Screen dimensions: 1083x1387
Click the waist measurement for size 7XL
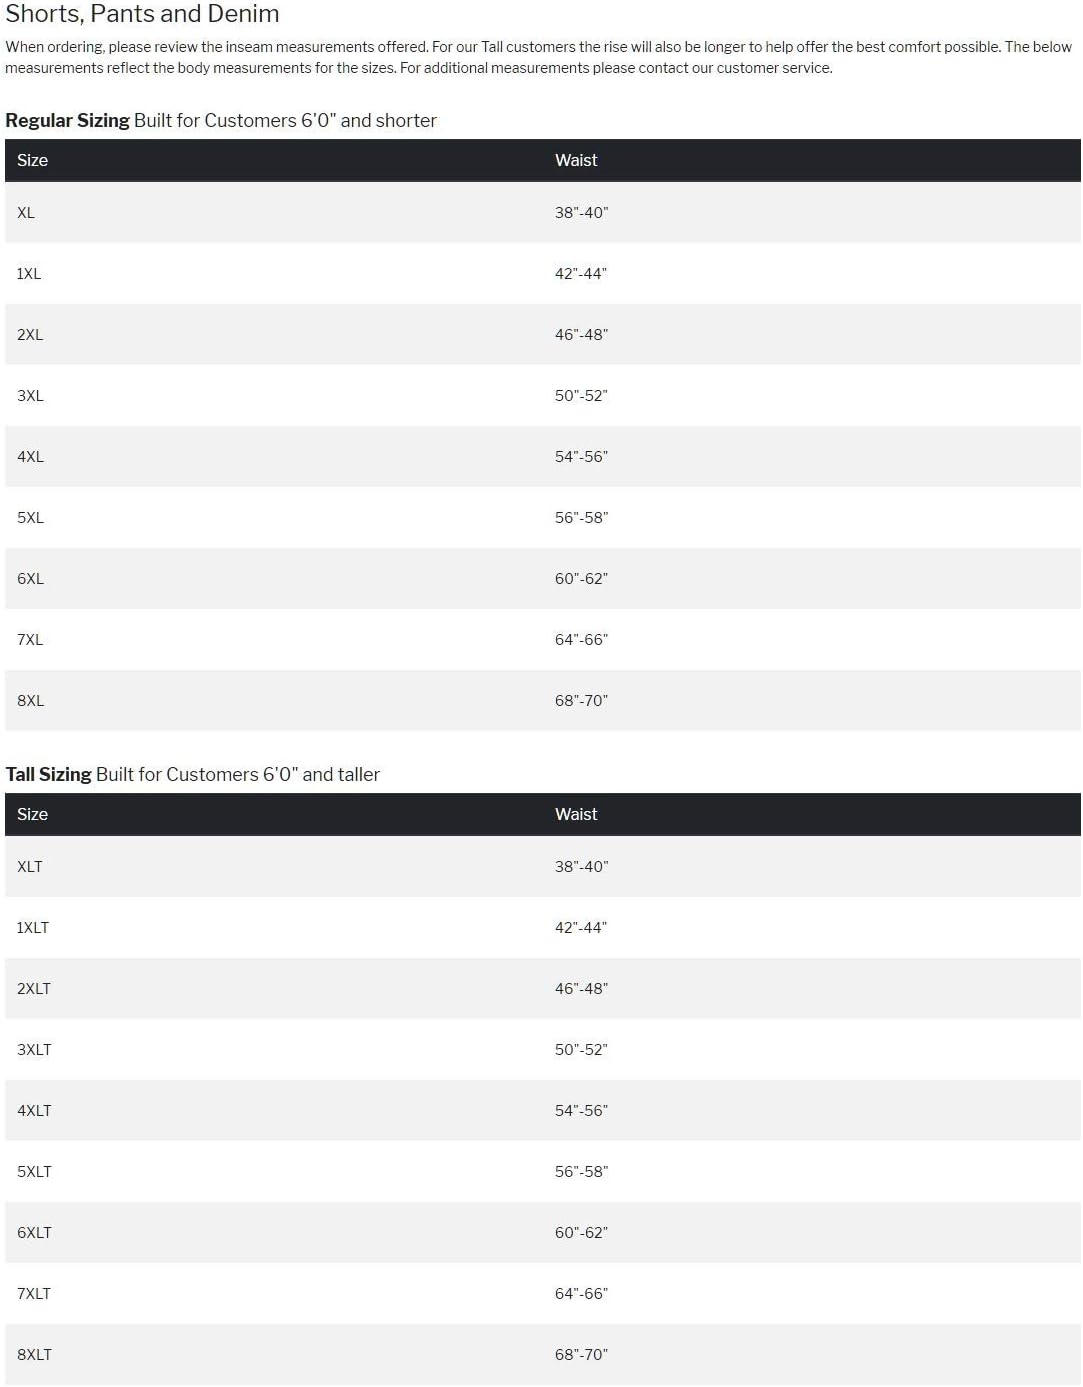coord(581,640)
